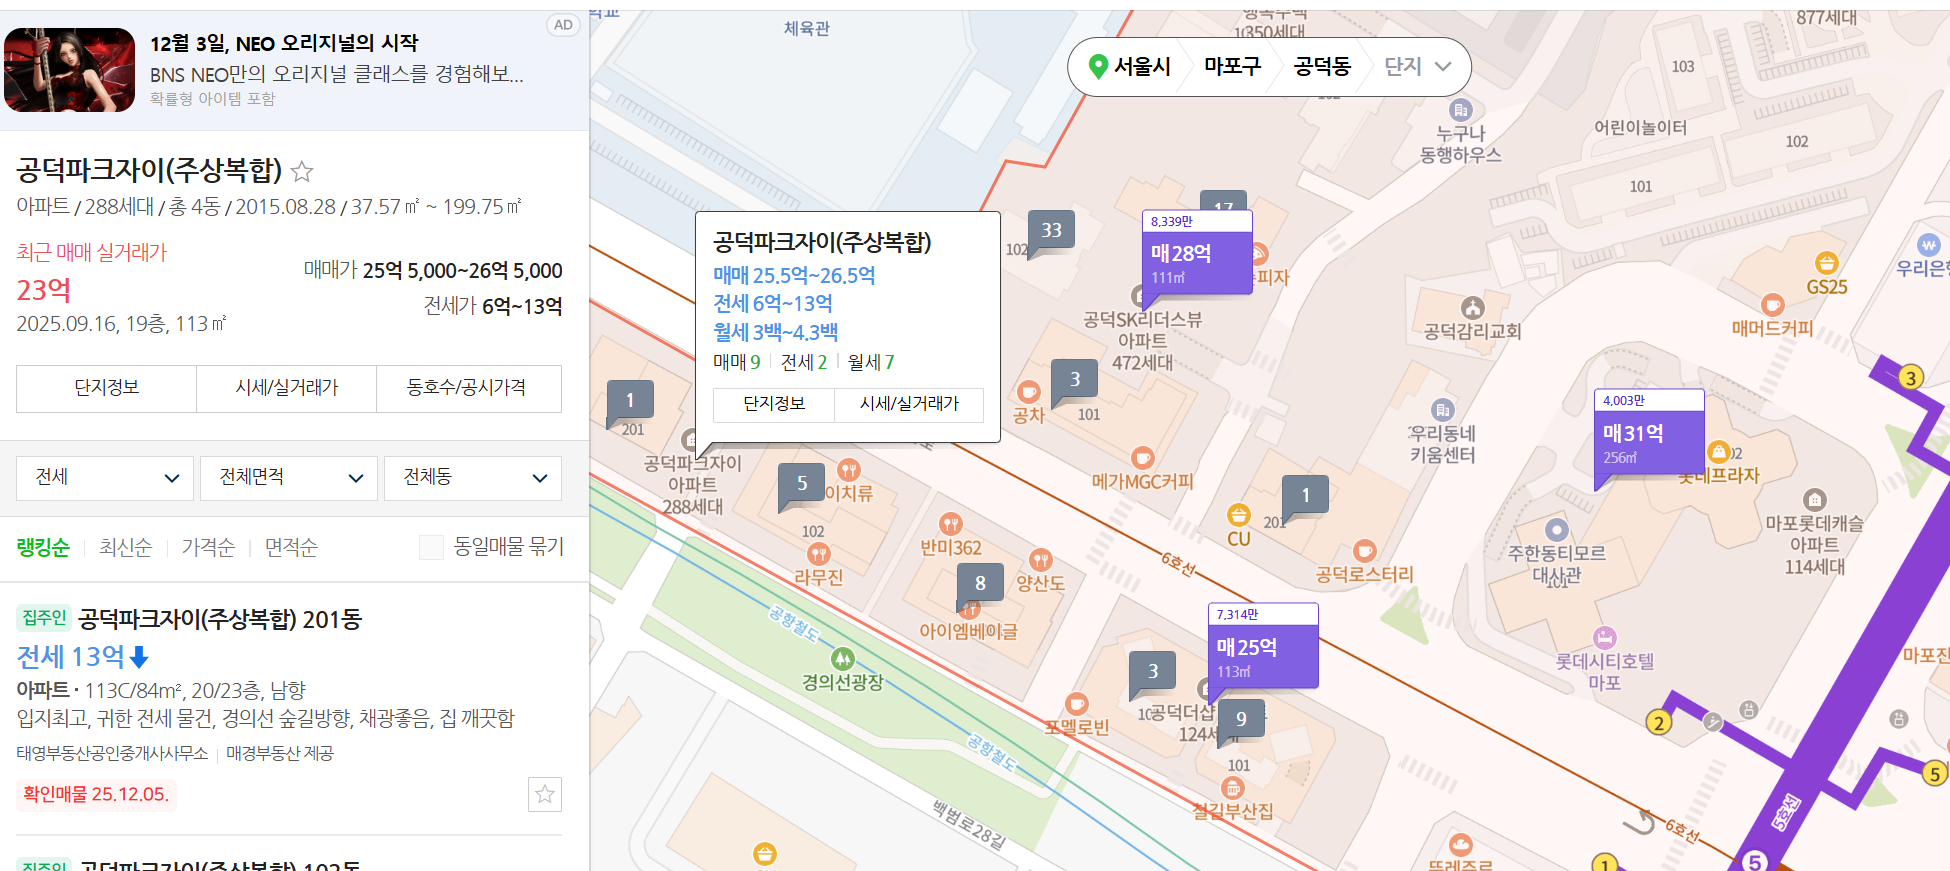This screenshot has width=1950, height=871.
Task: Click popup title 공덕파크자이(주상복합)
Action: [x=822, y=242]
